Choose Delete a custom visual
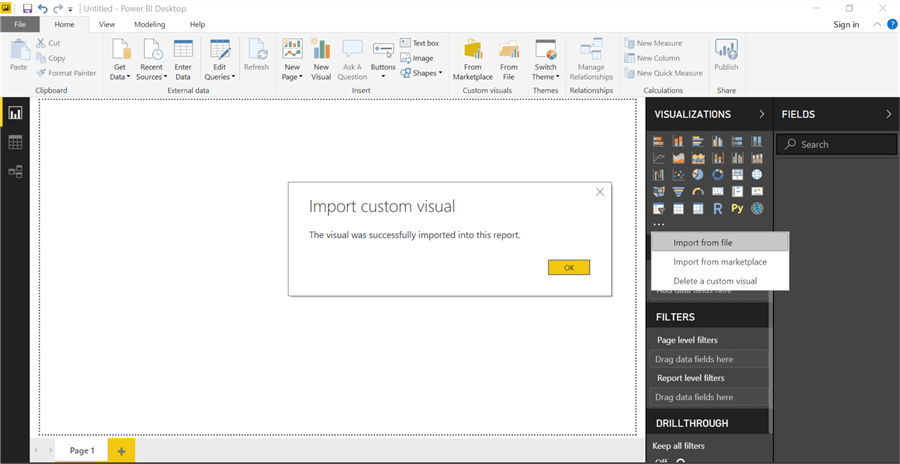Screen dimensions: 900x464 point(720,281)
